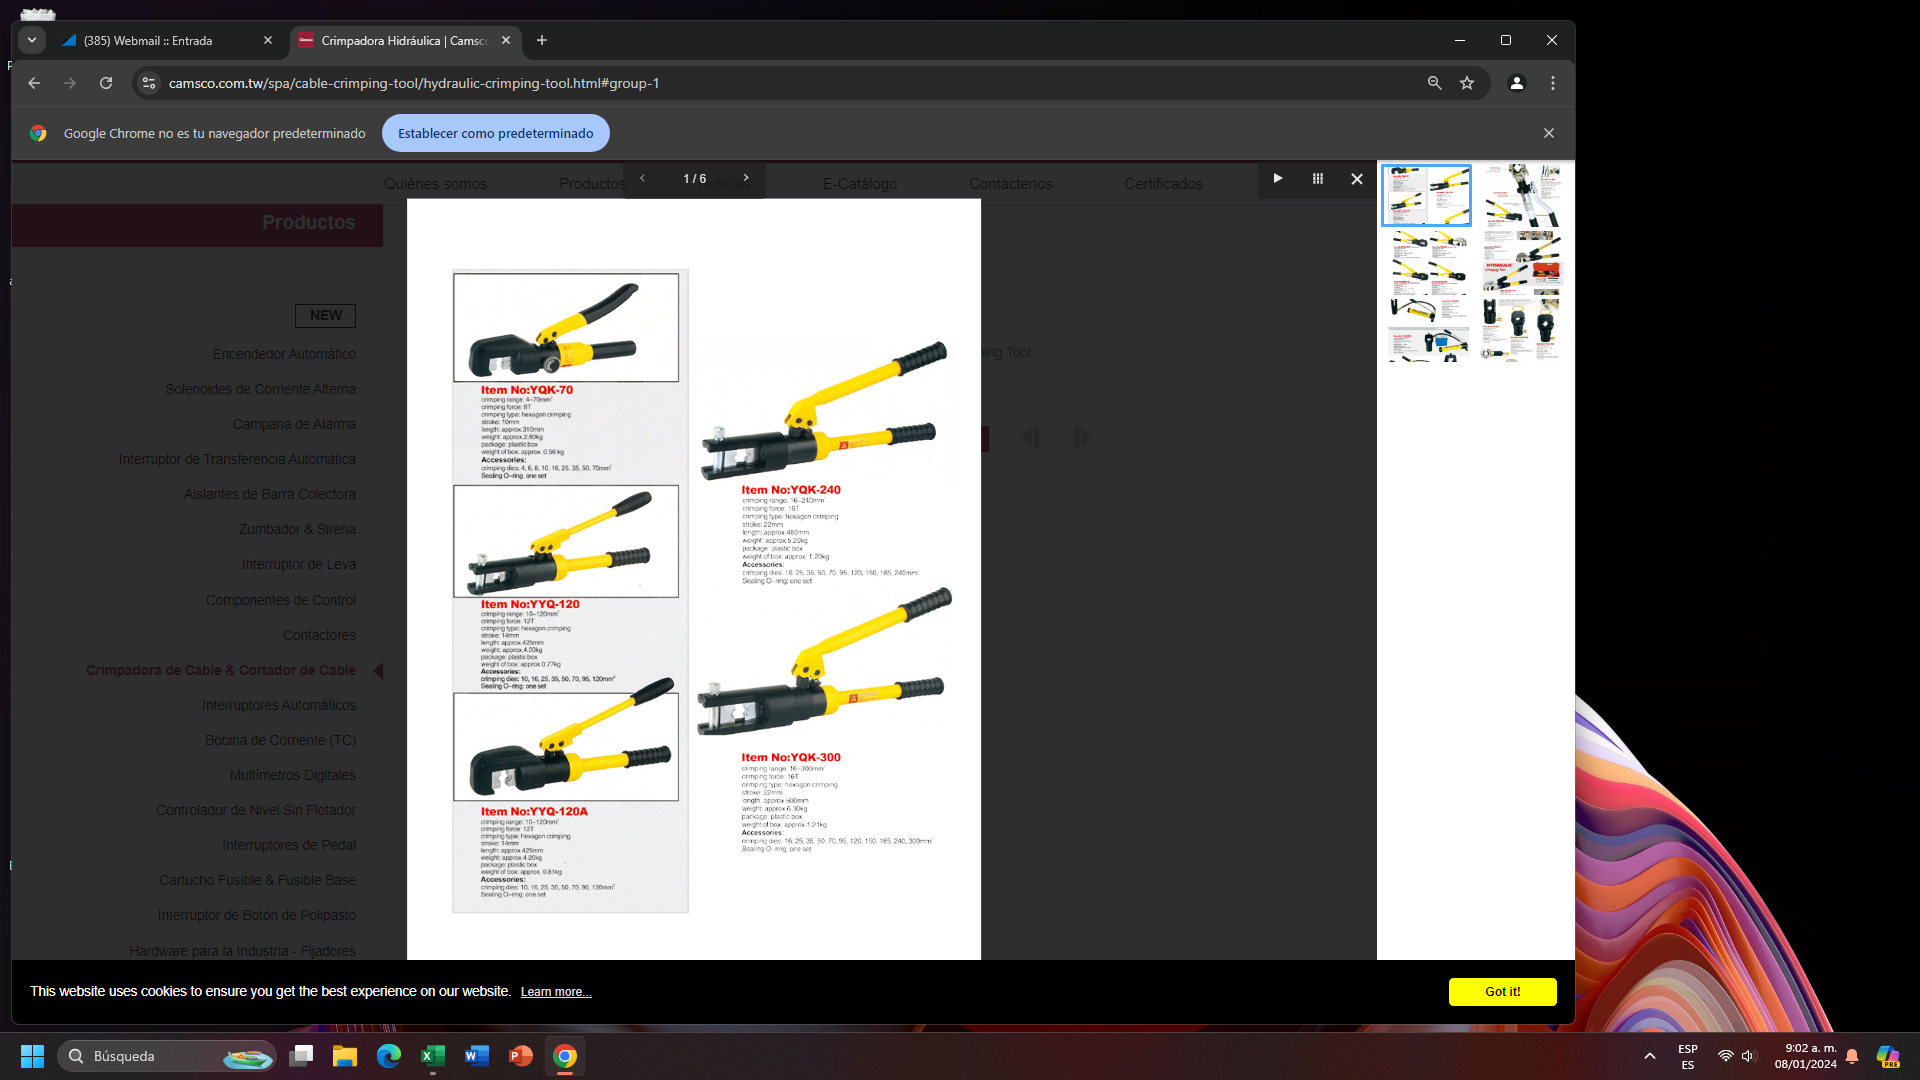View site information icon in address bar
This screenshot has width=1920, height=1080.
[148, 83]
